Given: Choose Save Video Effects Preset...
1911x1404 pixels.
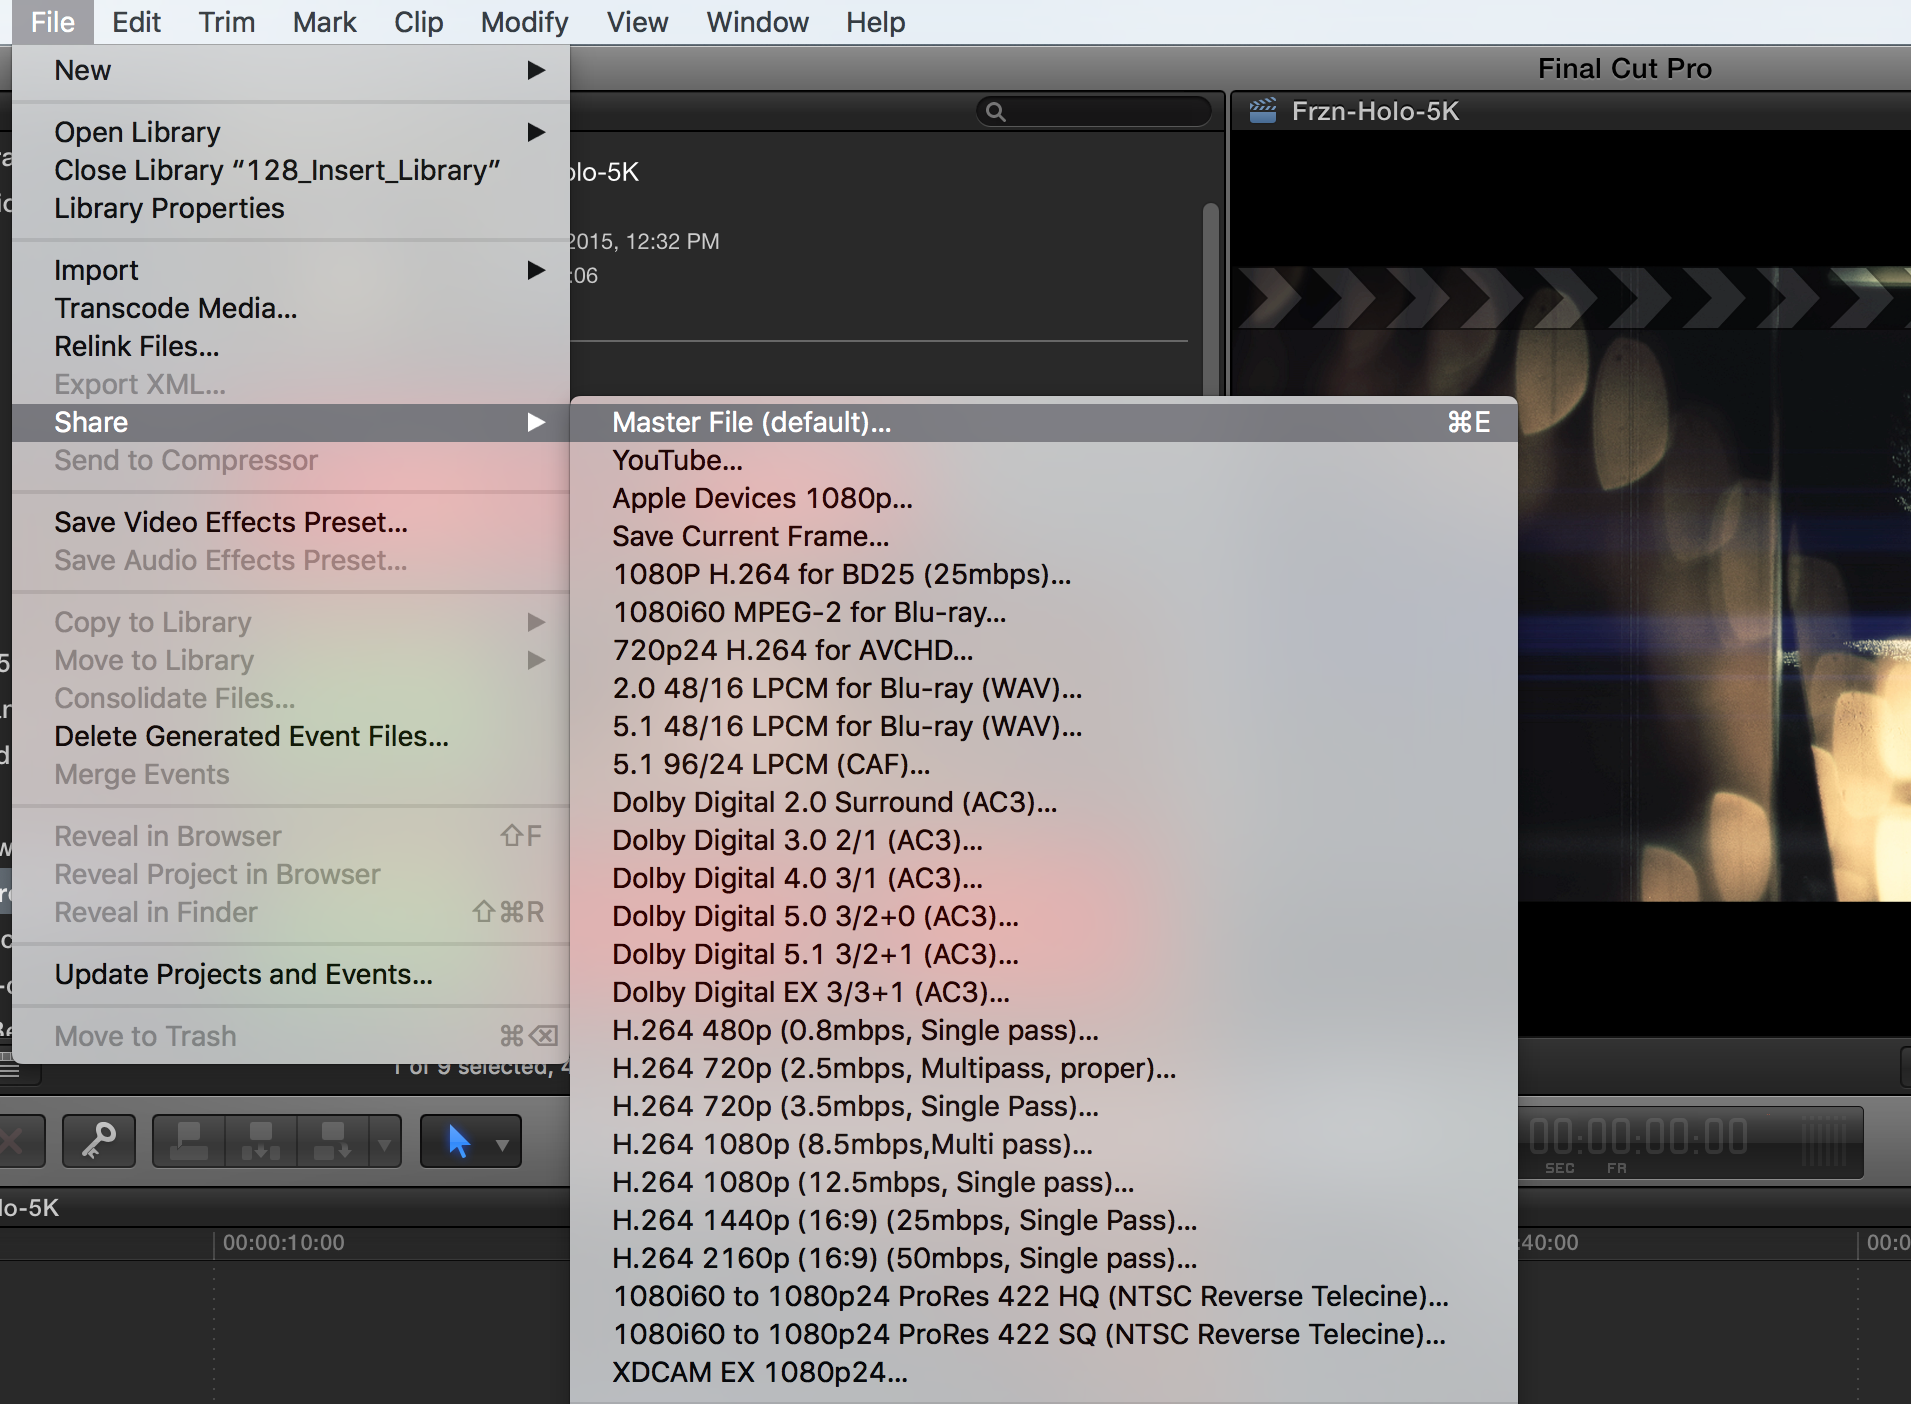Looking at the screenshot, I should tap(291, 522).
